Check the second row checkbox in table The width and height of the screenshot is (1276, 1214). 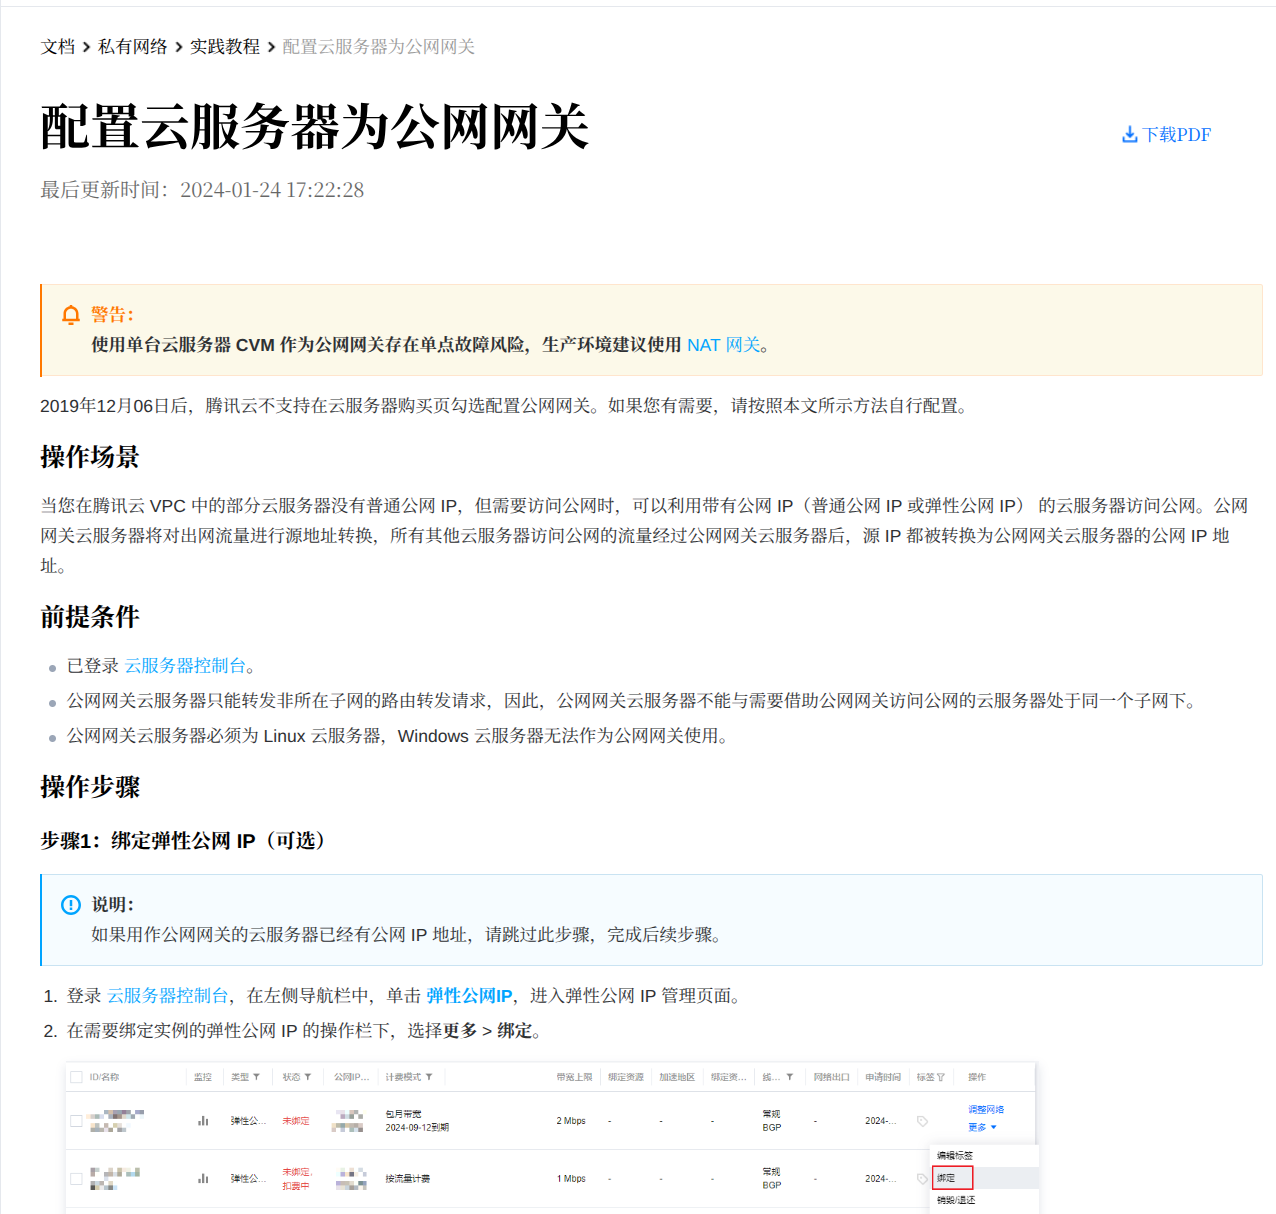pyautogui.click(x=76, y=1179)
